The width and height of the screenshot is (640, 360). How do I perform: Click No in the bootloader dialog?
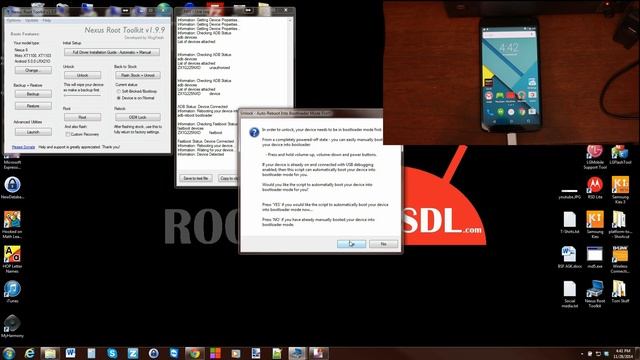coord(383,244)
